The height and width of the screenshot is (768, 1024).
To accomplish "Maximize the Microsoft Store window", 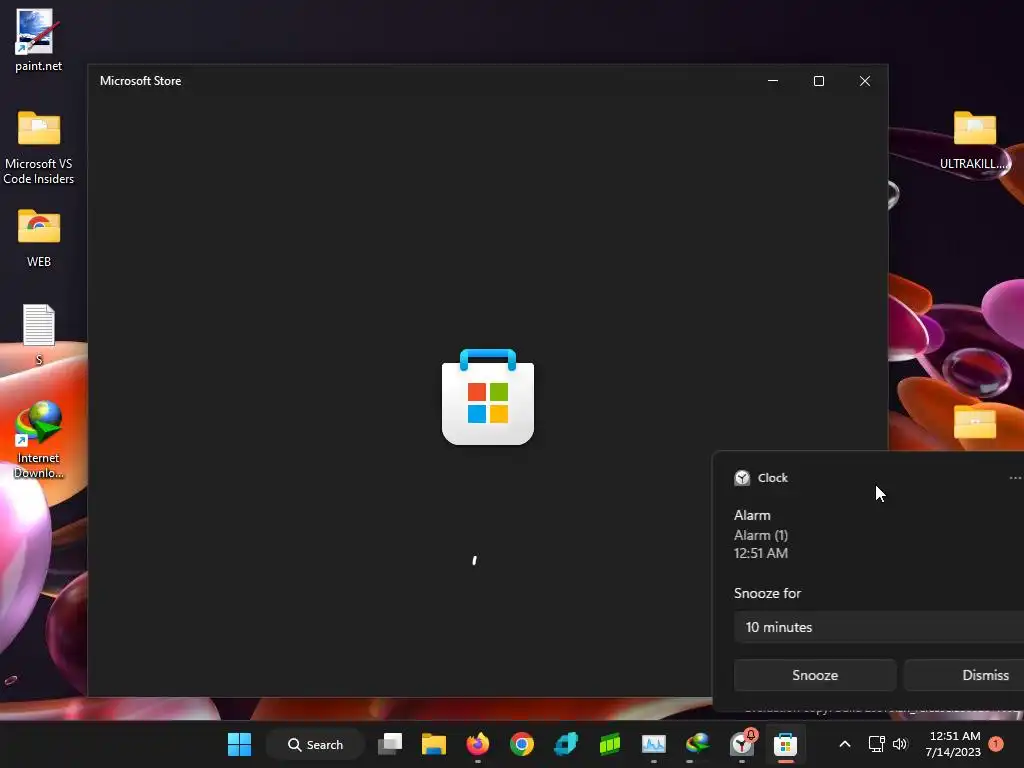I will point(818,81).
